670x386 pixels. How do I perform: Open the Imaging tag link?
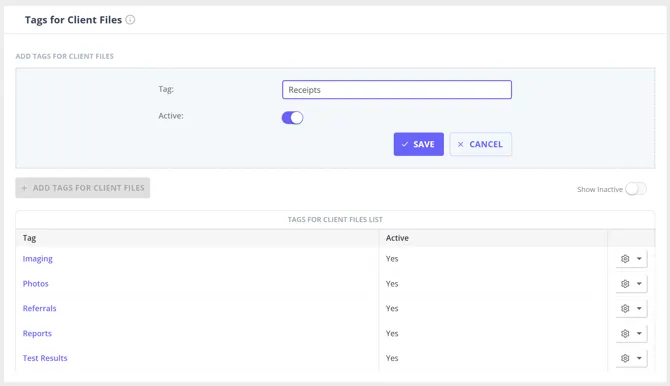coord(38,259)
